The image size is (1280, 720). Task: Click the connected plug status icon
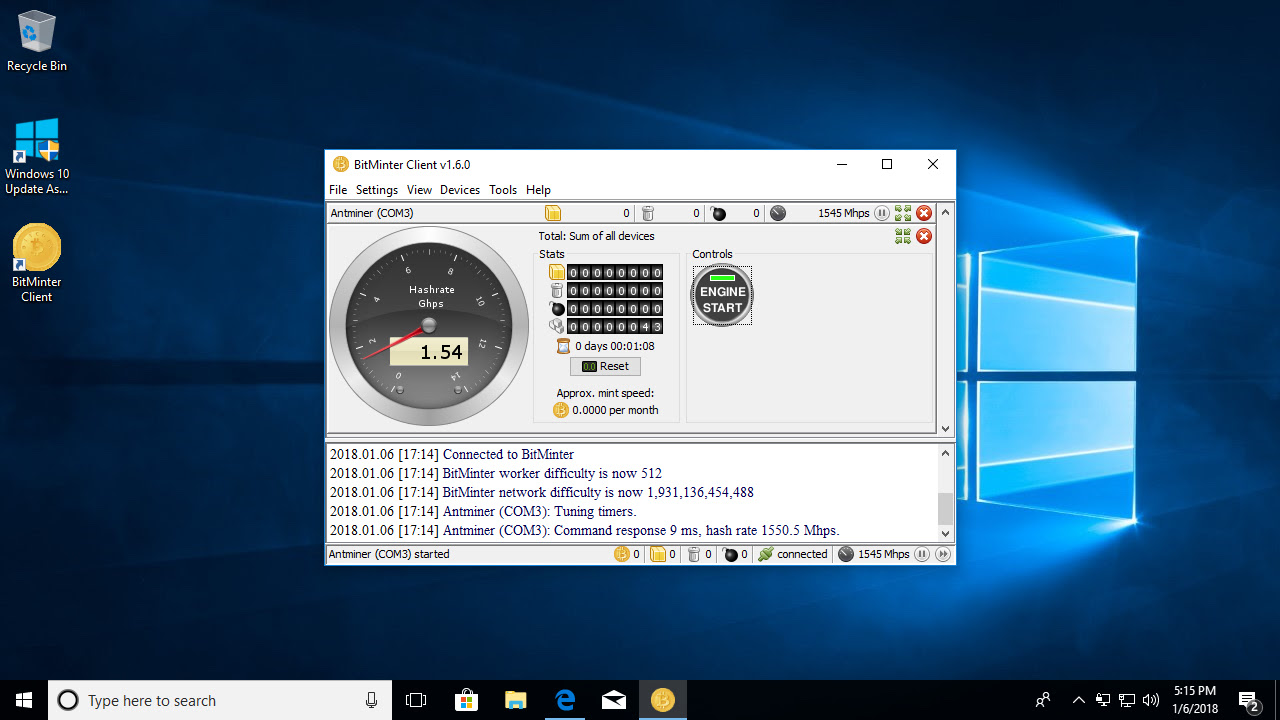[x=766, y=554]
